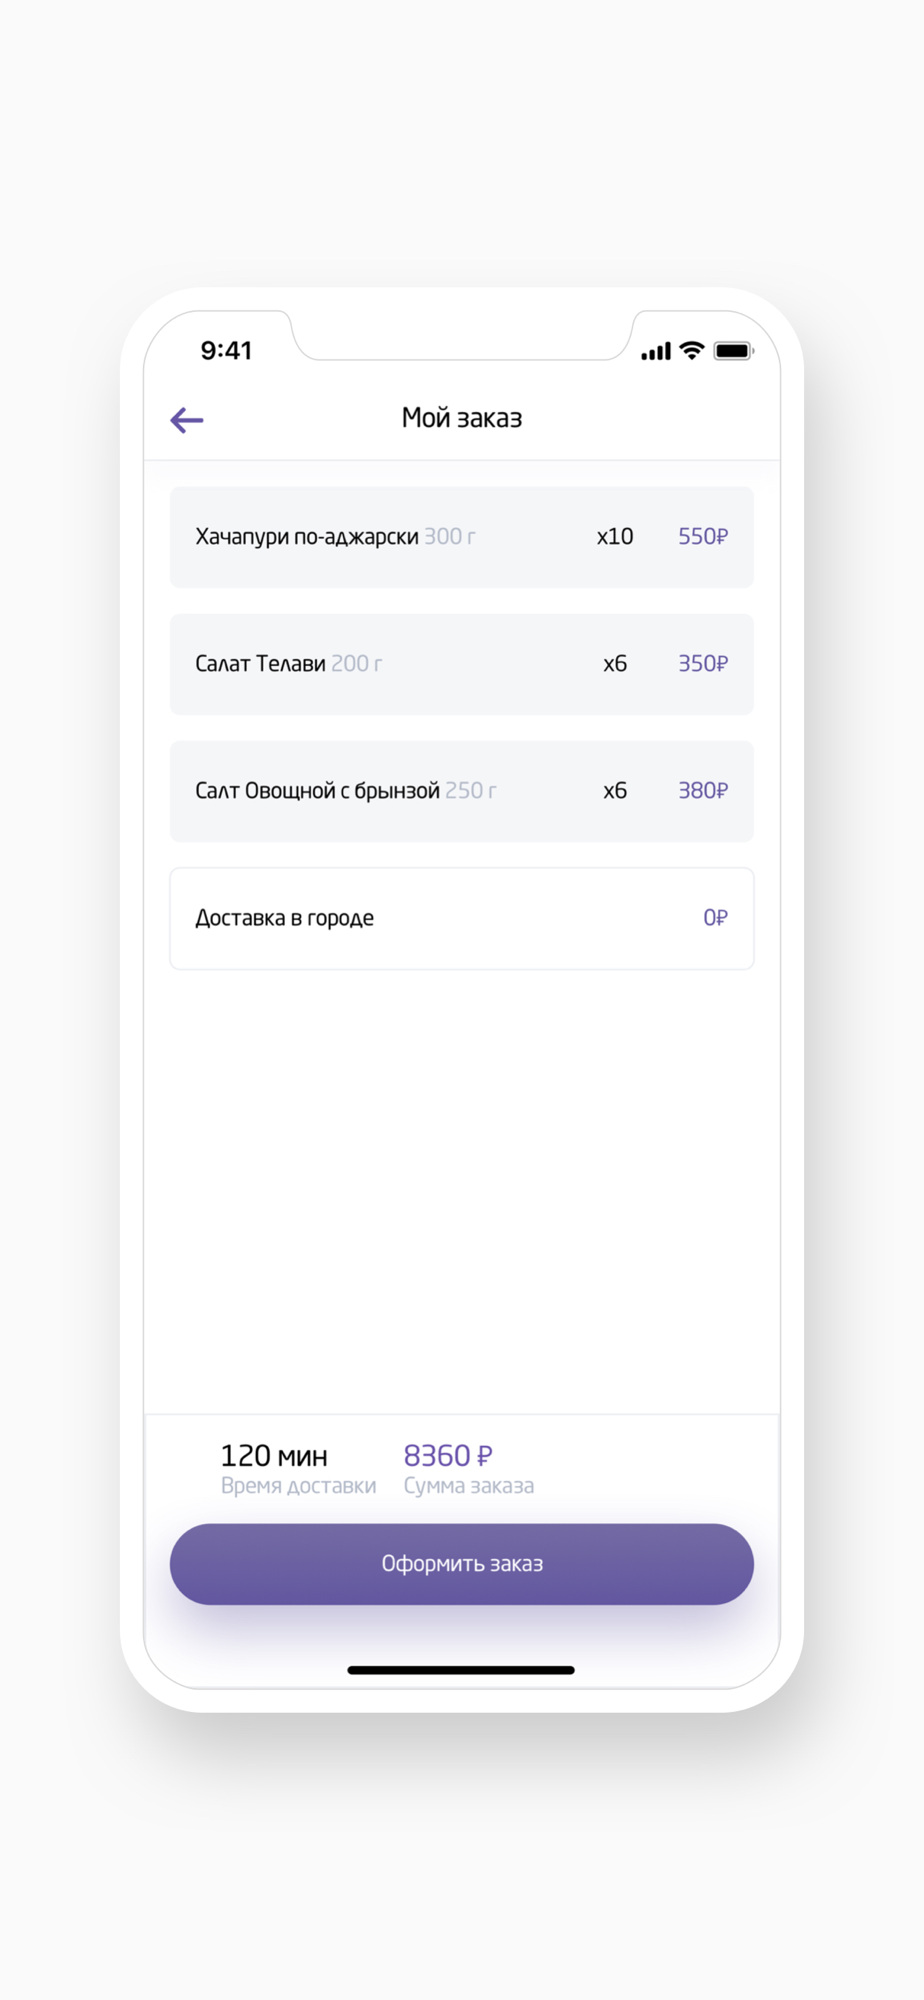Screen dimensions: 924x2000
Task: Tap the 550₽ price label
Action: click(703, 537)
